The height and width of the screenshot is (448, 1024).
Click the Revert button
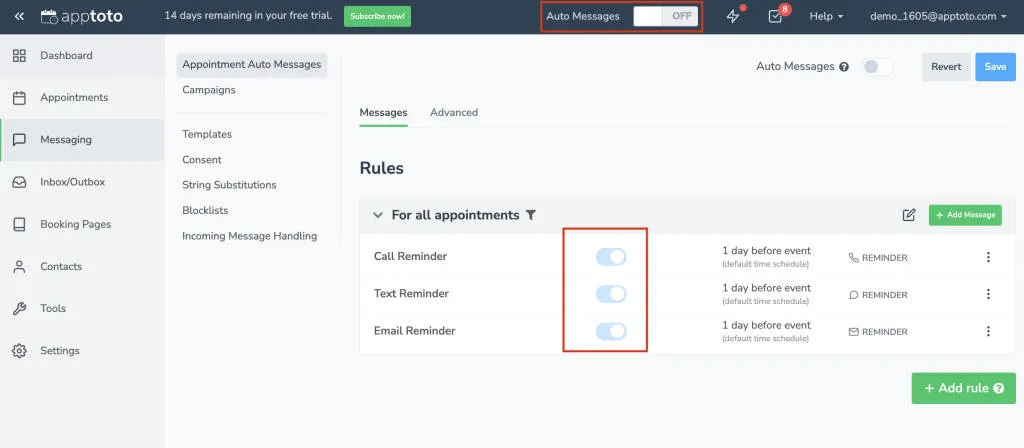point(946,67)
